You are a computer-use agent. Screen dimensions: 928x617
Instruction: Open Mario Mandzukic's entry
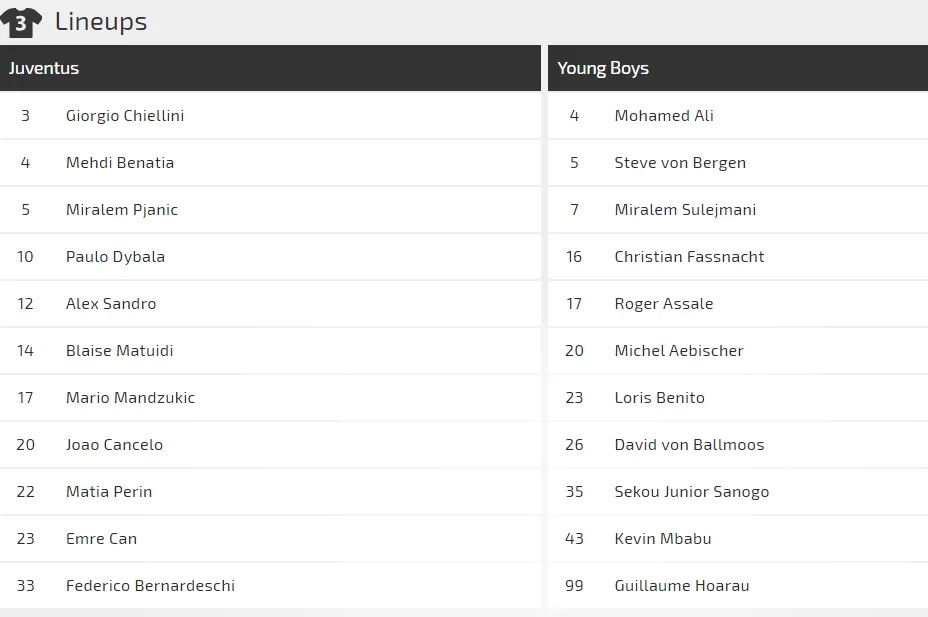(130, 397)
